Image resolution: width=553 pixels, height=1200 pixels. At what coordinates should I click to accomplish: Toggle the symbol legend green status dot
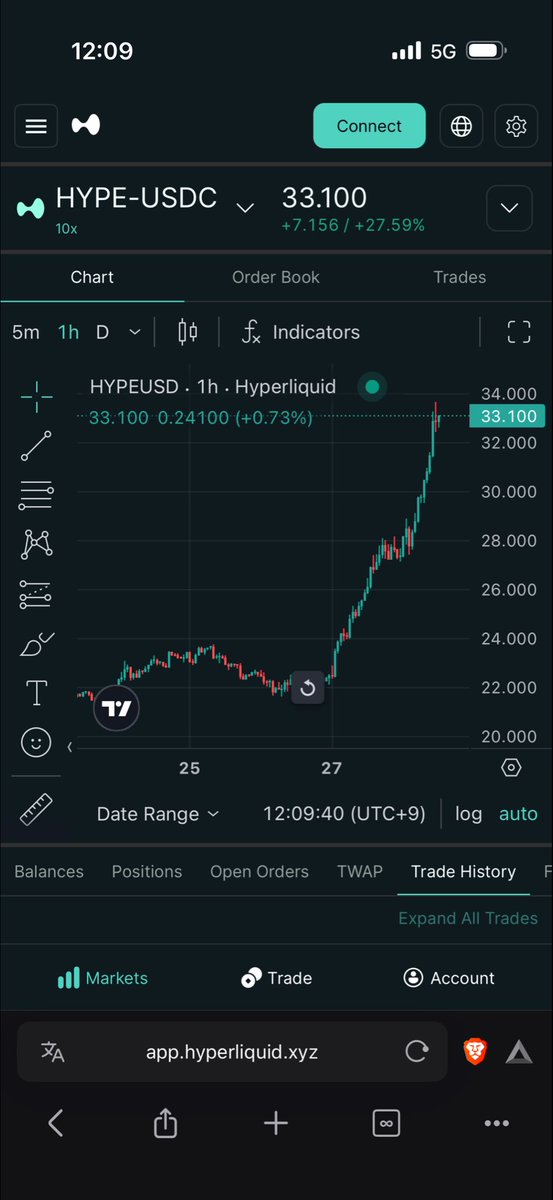tap(373, 387)
